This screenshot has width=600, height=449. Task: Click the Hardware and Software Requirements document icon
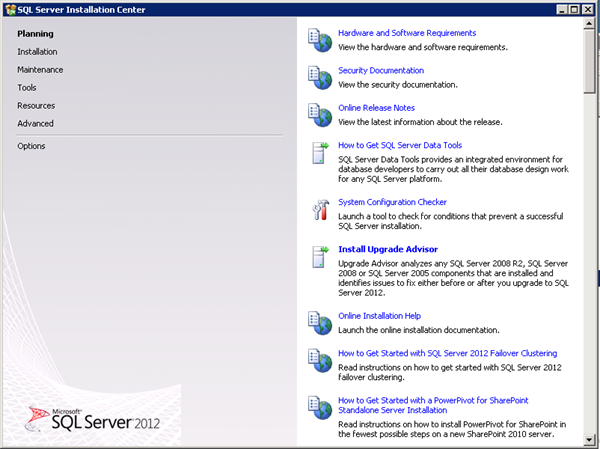pos(319,40)
